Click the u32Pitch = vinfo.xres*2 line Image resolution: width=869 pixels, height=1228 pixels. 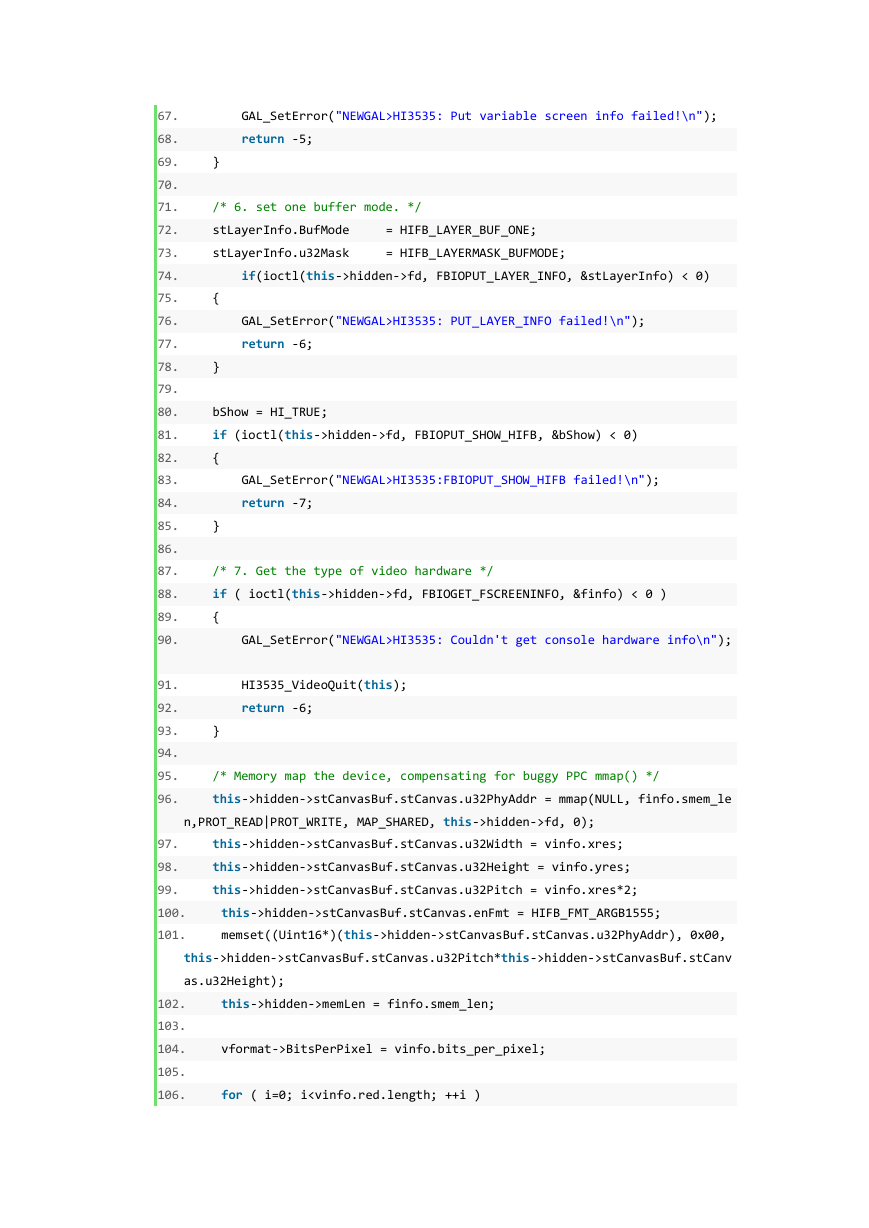pos(425,890)
